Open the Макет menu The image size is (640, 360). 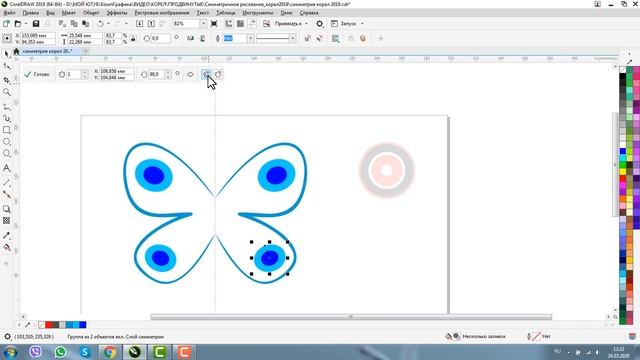(x=69, y=13)
